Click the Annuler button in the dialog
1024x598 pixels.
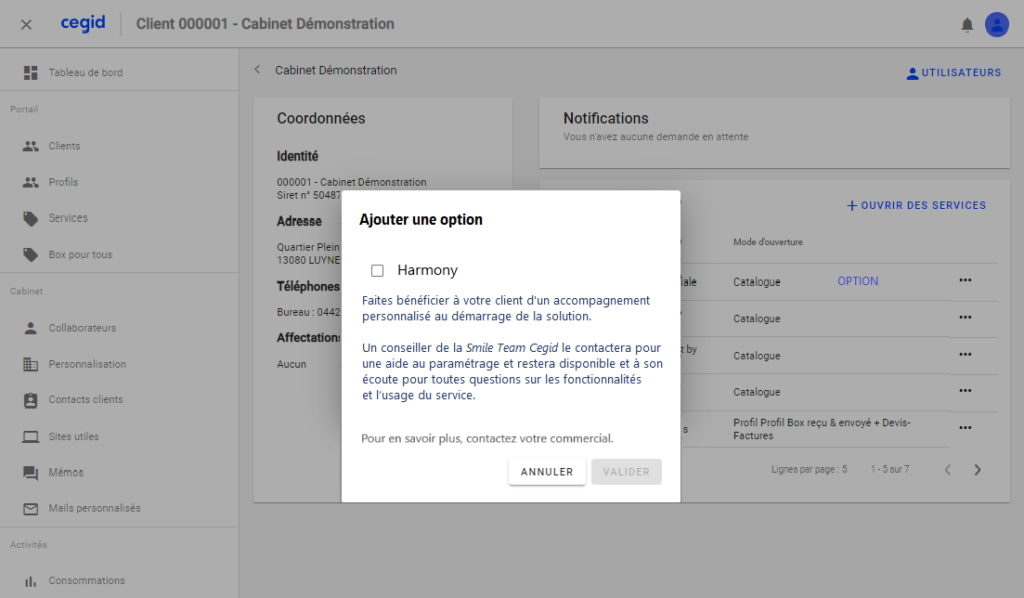click(x=547, y=471)
